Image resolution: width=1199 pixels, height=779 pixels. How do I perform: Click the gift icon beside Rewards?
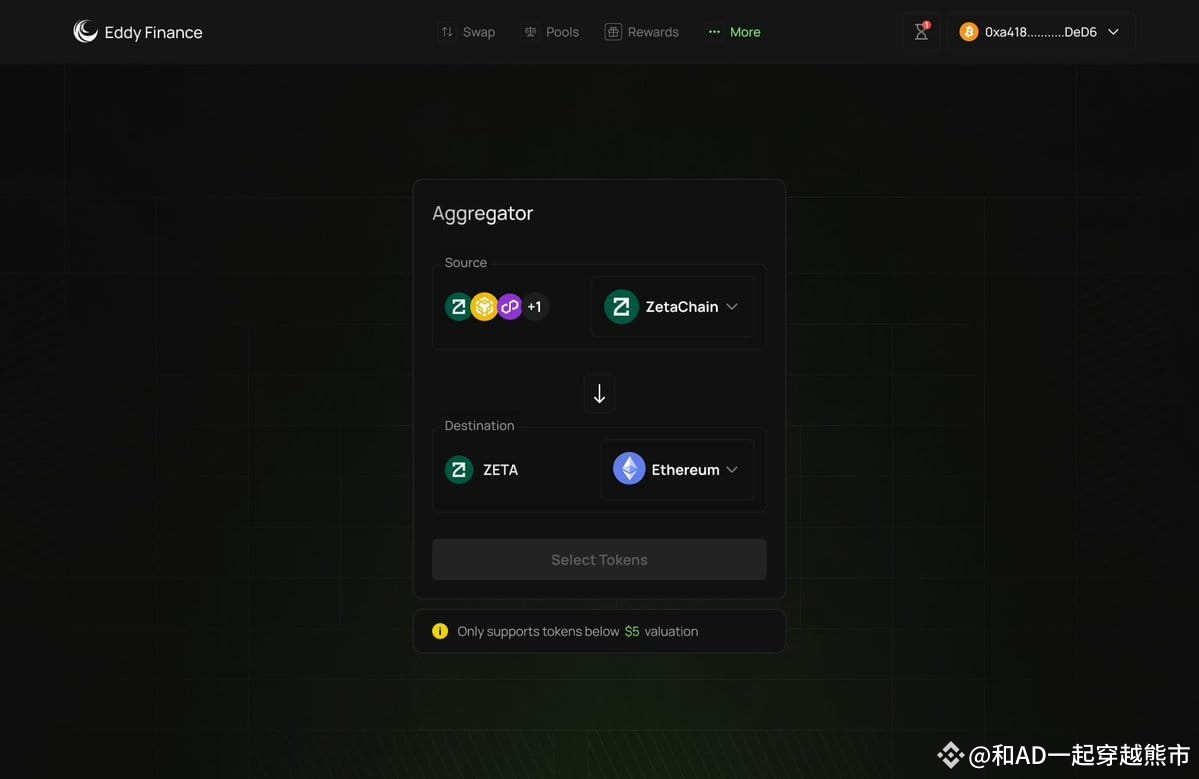pyautogui.click(x=613, y=32)
